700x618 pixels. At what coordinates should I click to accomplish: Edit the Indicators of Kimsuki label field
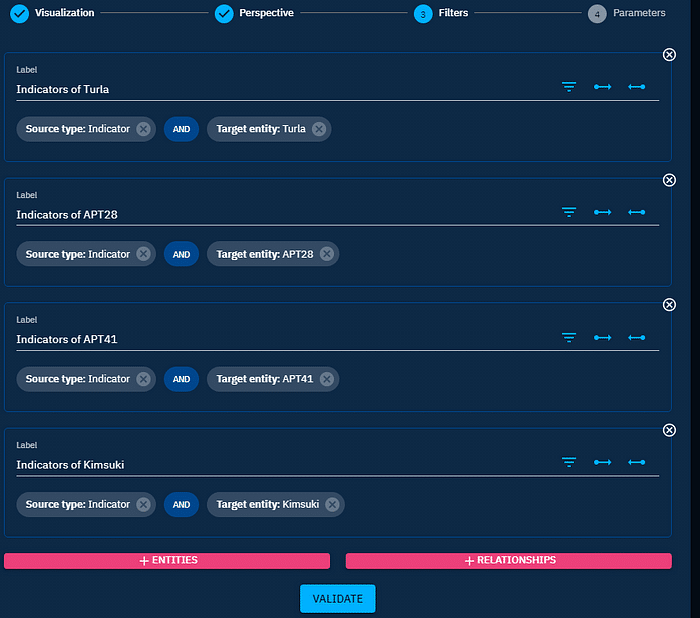280,464
